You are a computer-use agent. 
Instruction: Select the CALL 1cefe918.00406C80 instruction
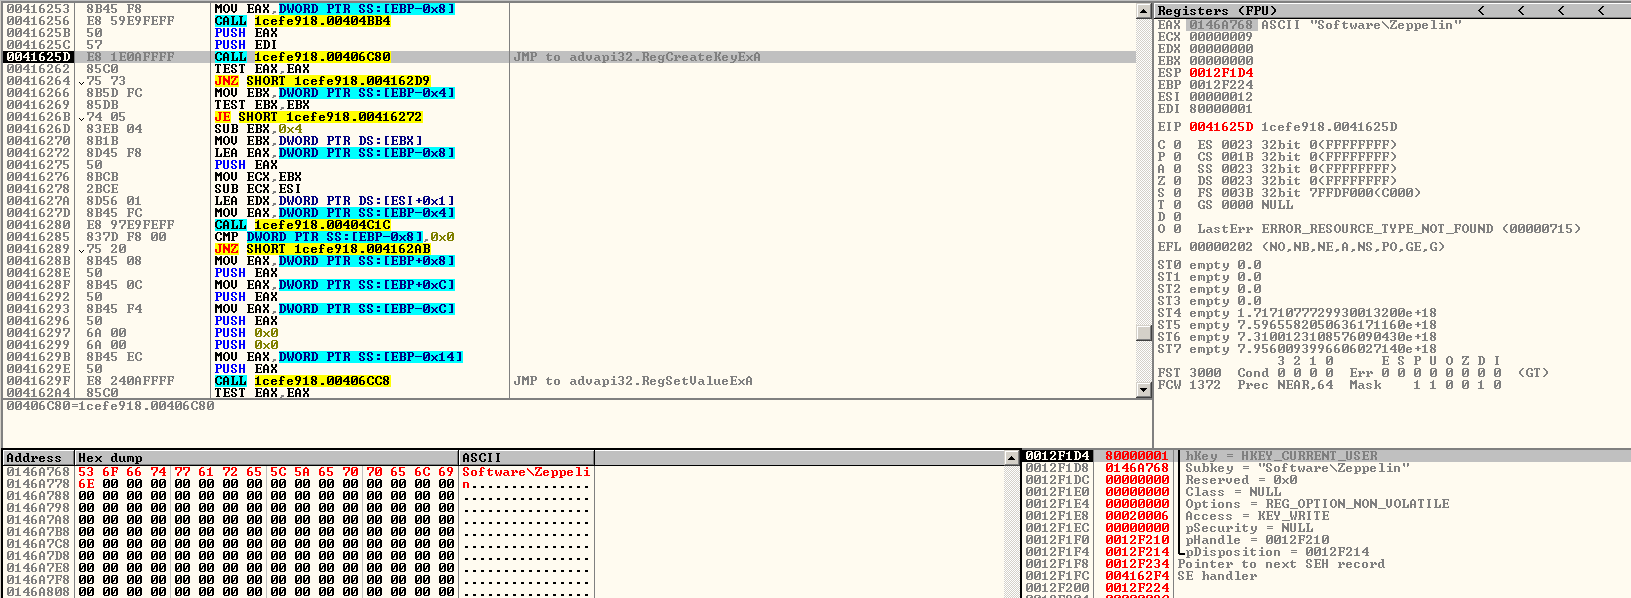(302, 57)
